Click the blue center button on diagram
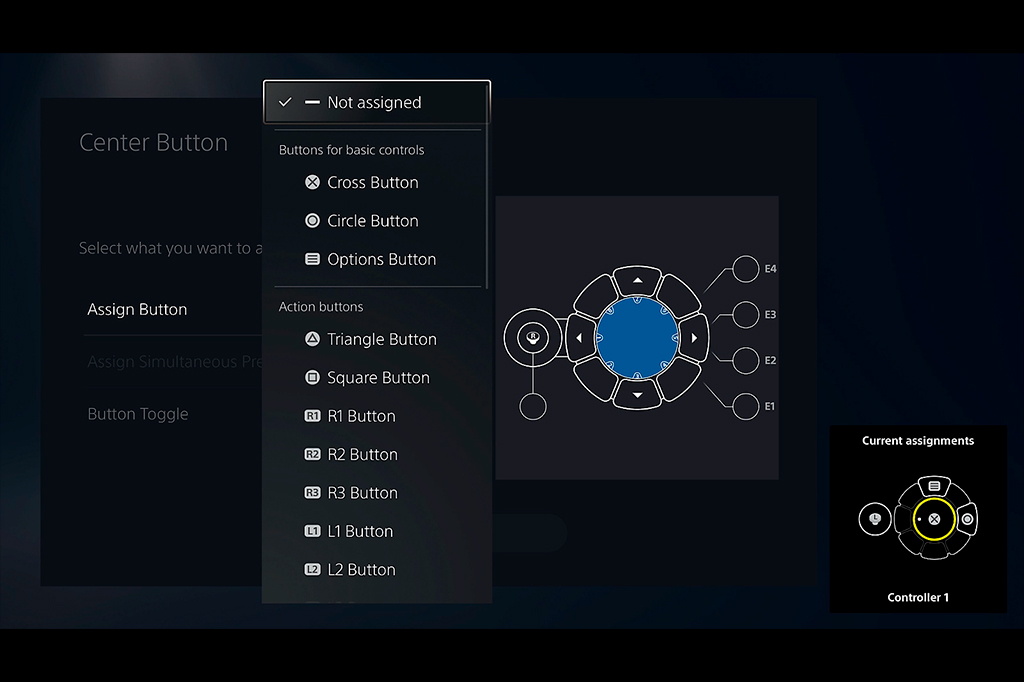 (637, 338)
